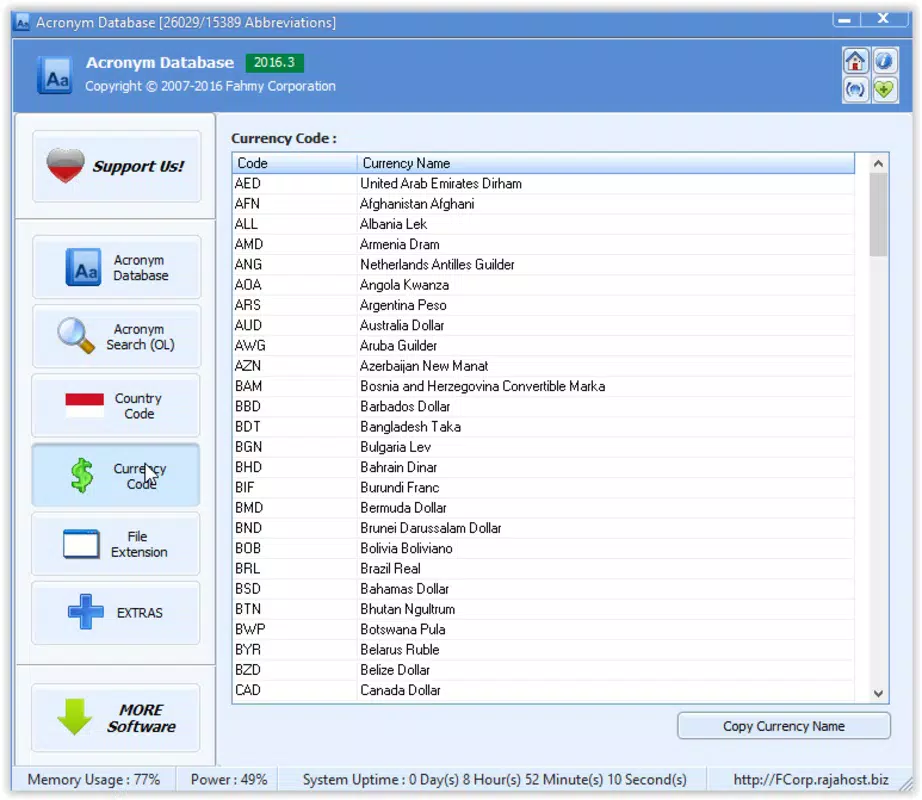922x800 pixels.
Task: Switch to Acronym Search (OL)
Action: [116, 336]
